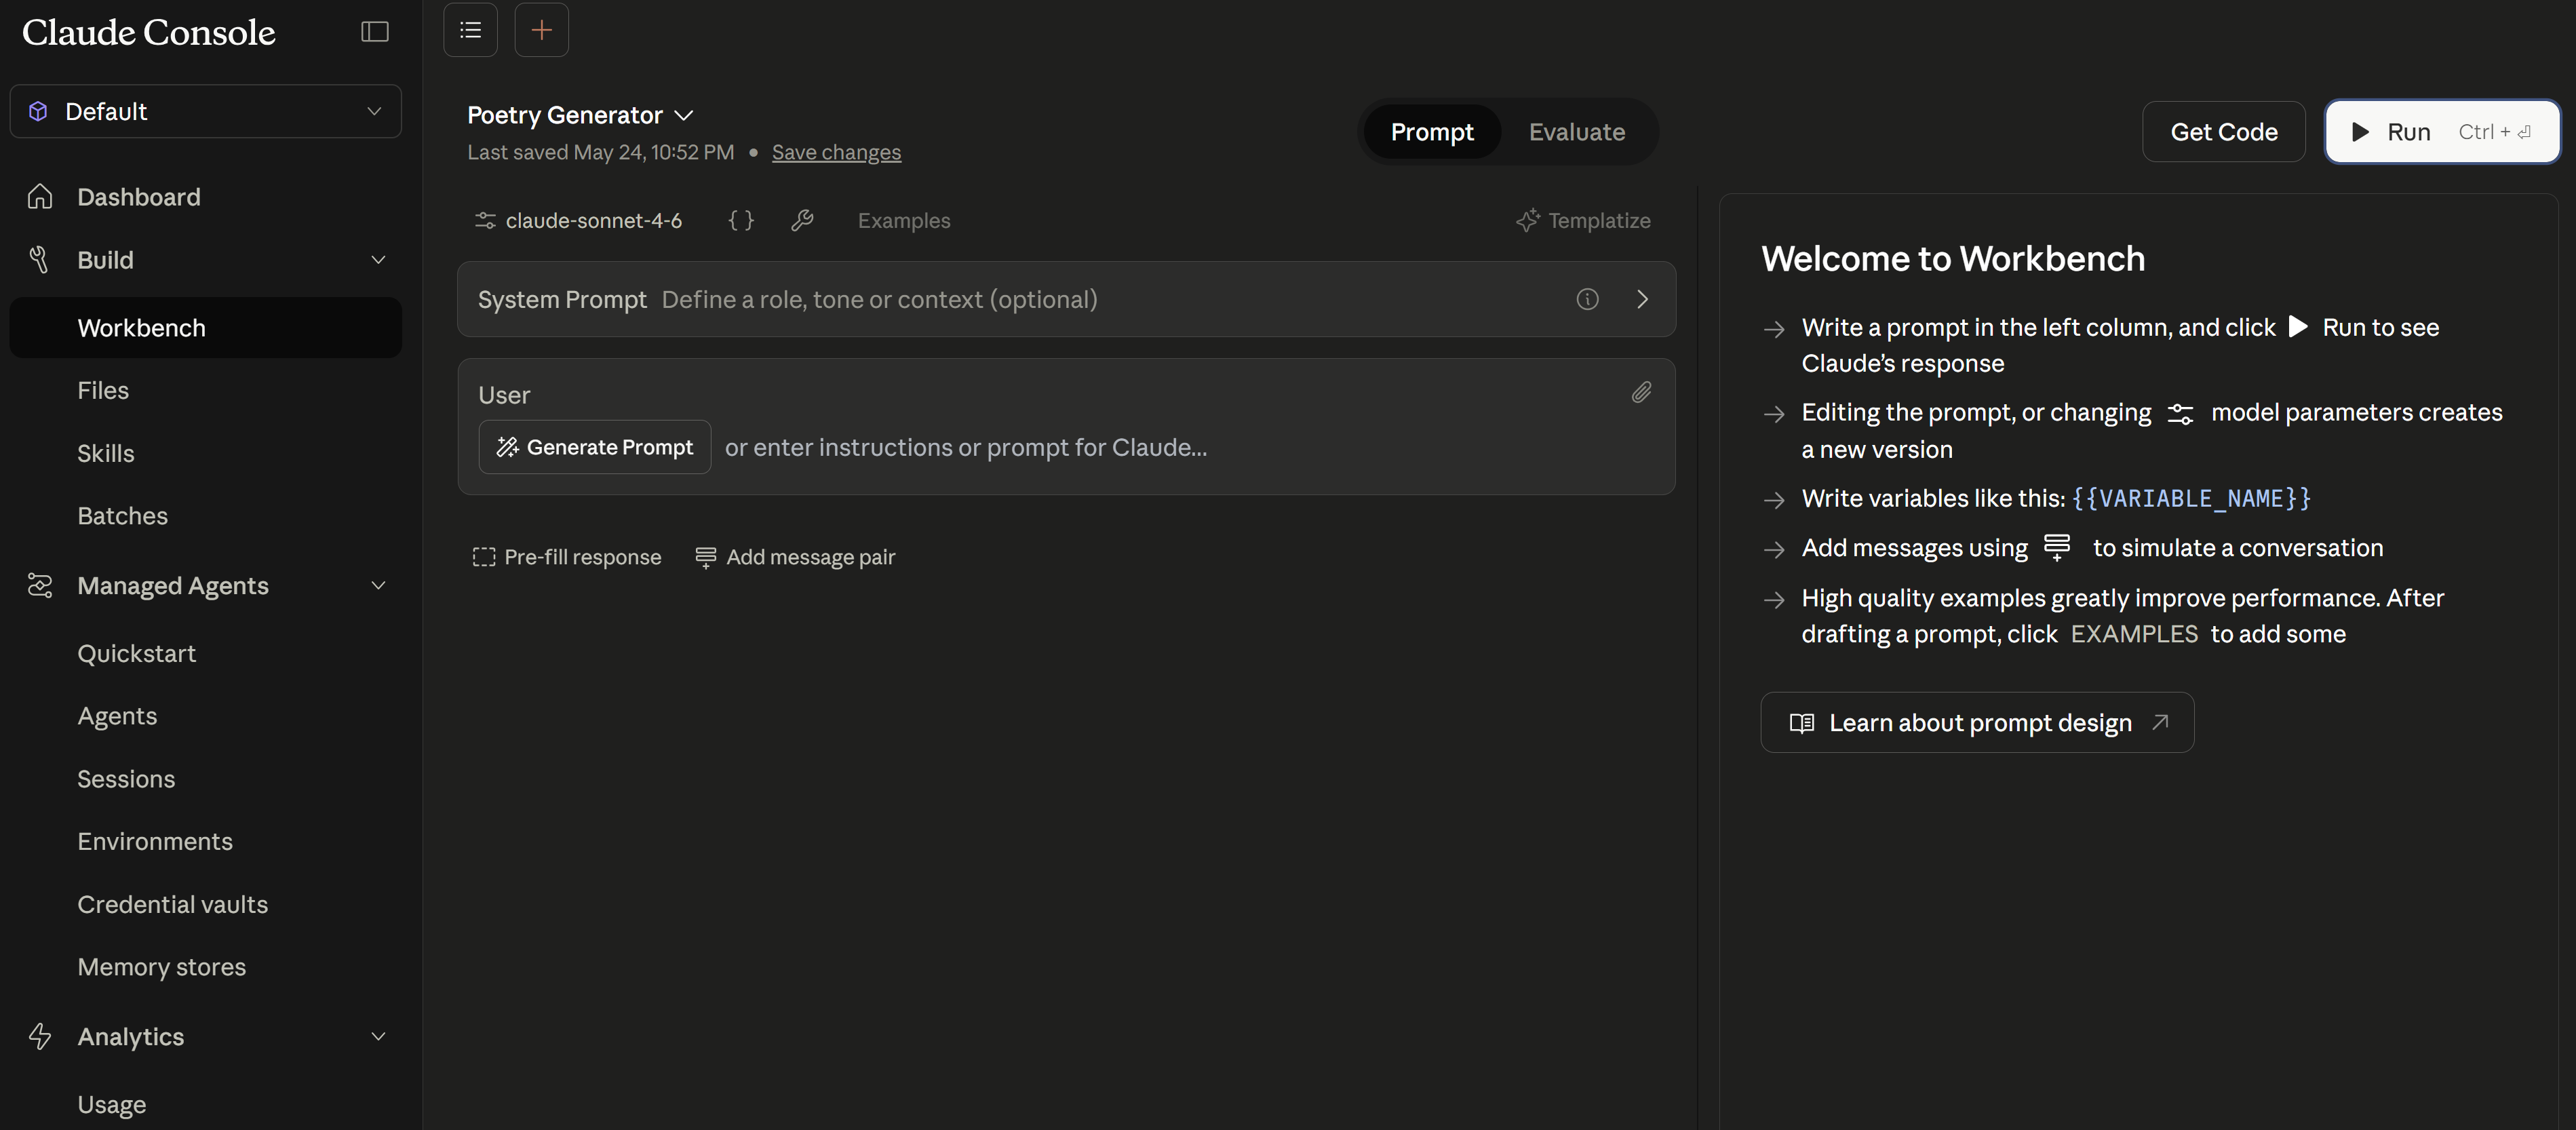
Task: Open Agents in sidebar
Action: pos(117,716)
